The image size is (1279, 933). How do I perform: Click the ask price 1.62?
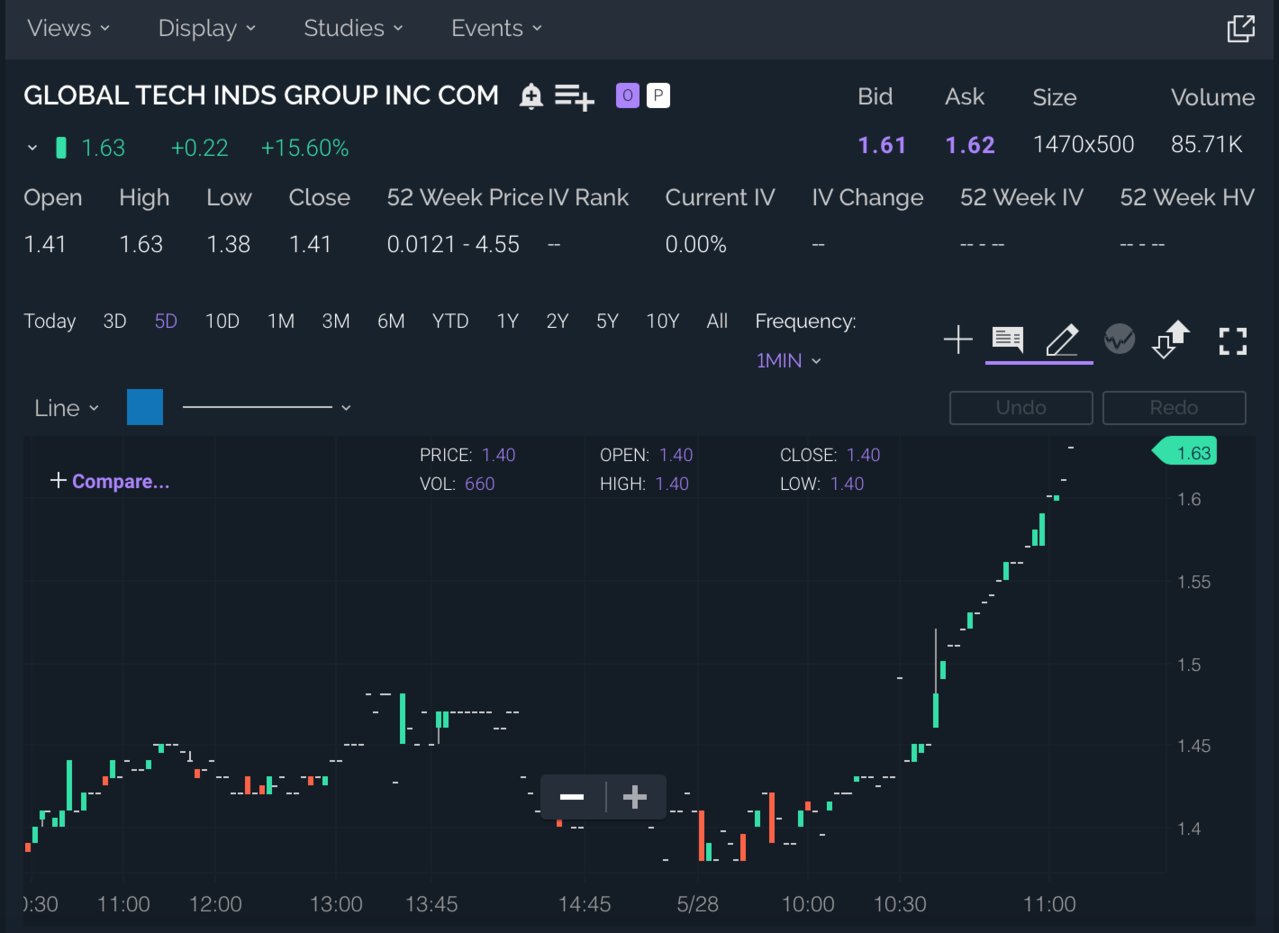coord(970,145)
